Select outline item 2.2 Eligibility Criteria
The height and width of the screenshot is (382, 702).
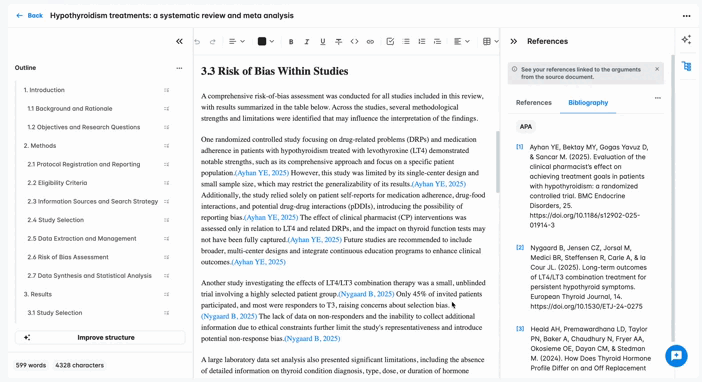point(57,183)
